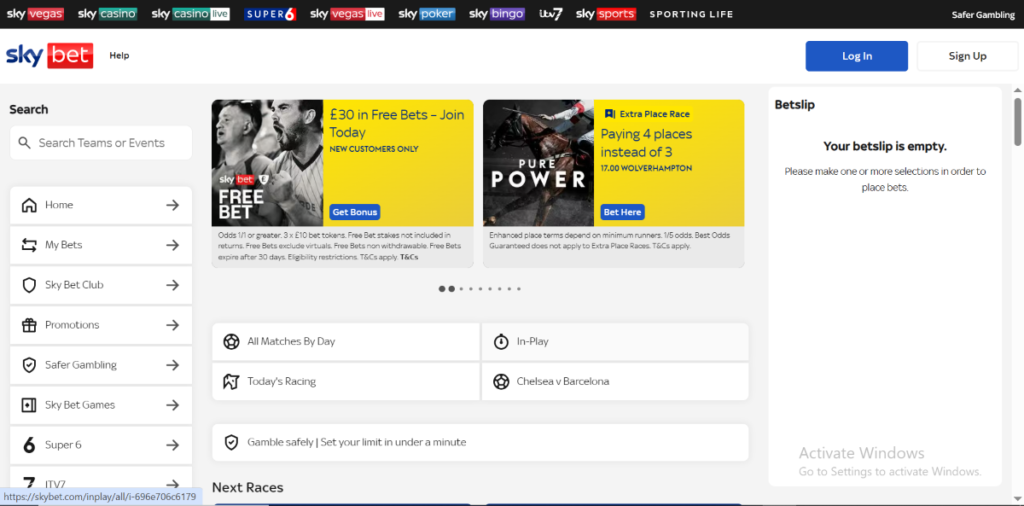
Task: Click the Sky Bet home logo
Action: [50, 55]
